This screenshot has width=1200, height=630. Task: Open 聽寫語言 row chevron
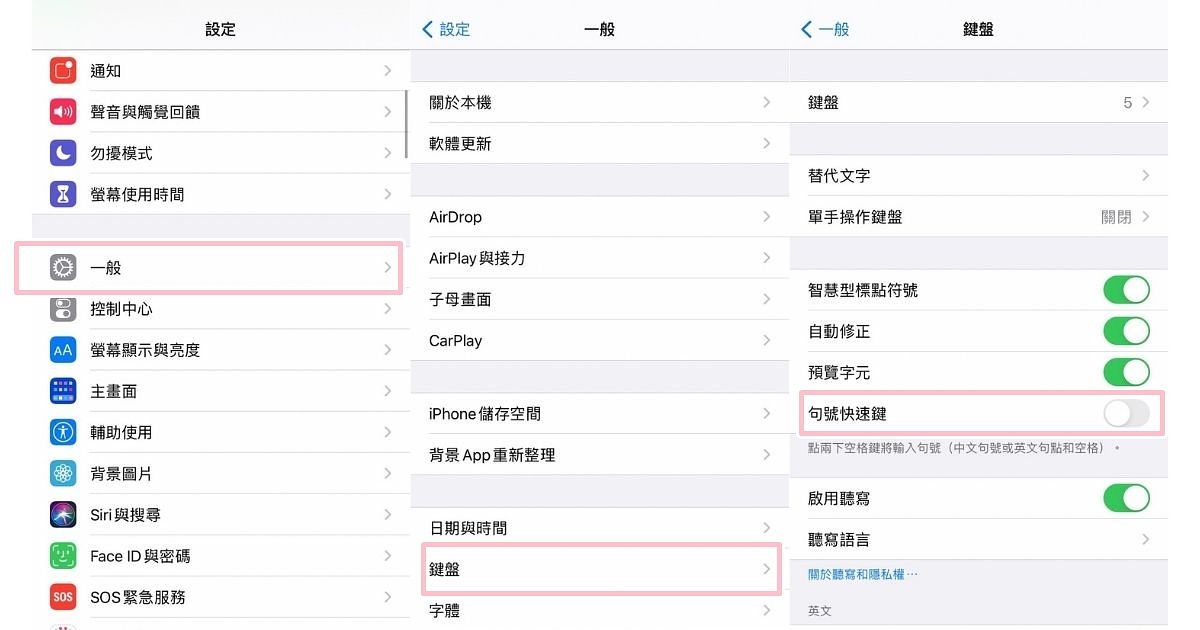point(1146,539)
